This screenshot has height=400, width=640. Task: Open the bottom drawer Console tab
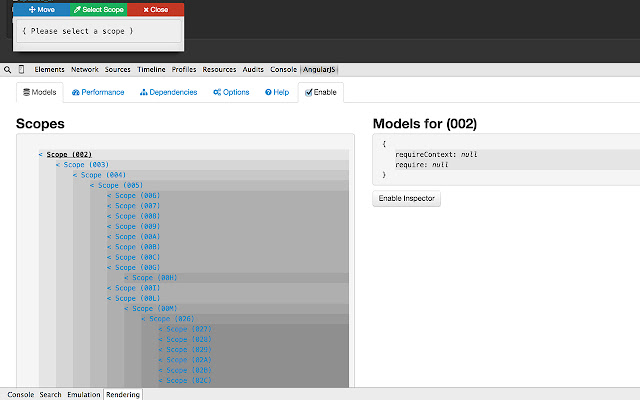pyautogui.click(x=21, y=394)
